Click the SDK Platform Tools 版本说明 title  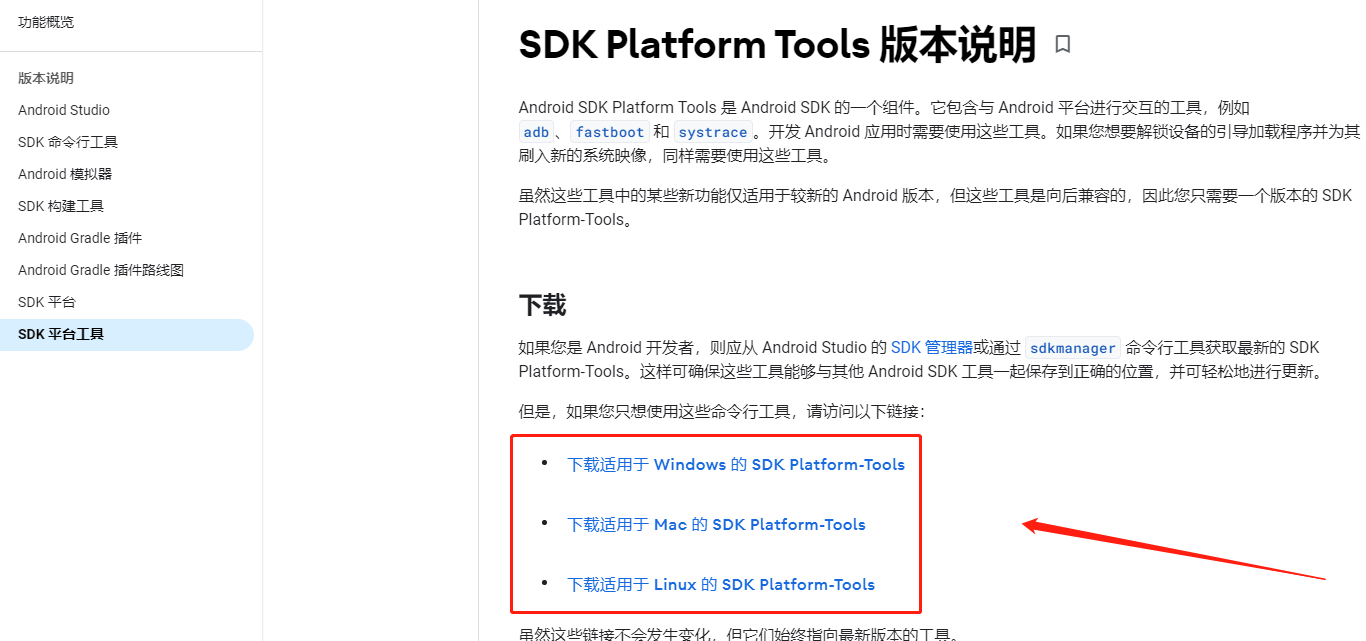click(x=777, y=45)
